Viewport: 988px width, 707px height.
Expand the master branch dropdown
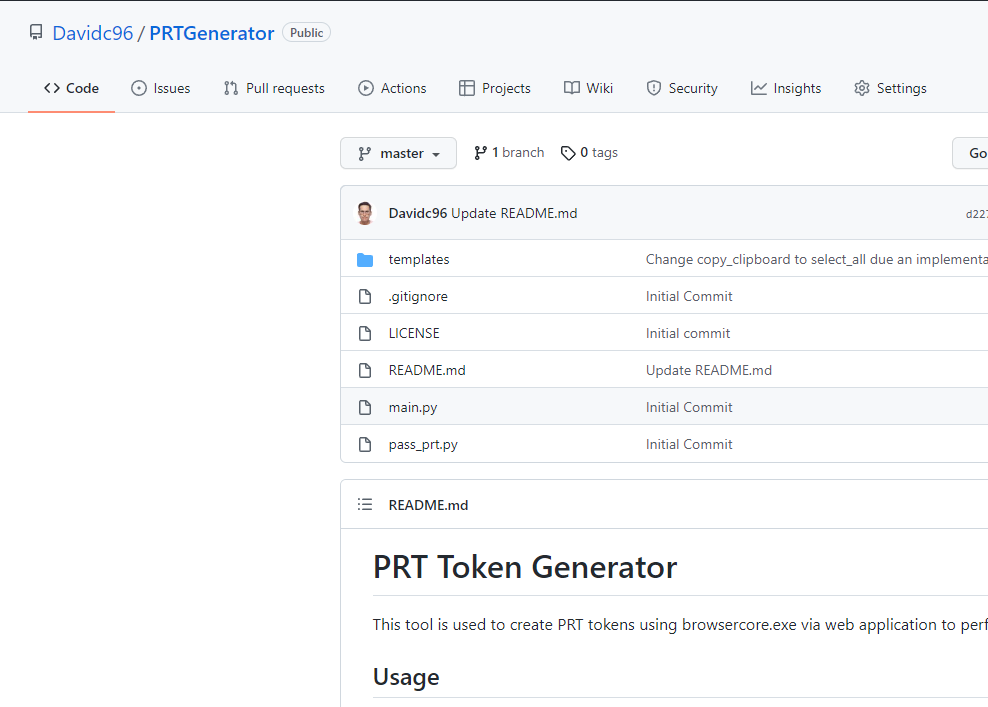(398, 153)
